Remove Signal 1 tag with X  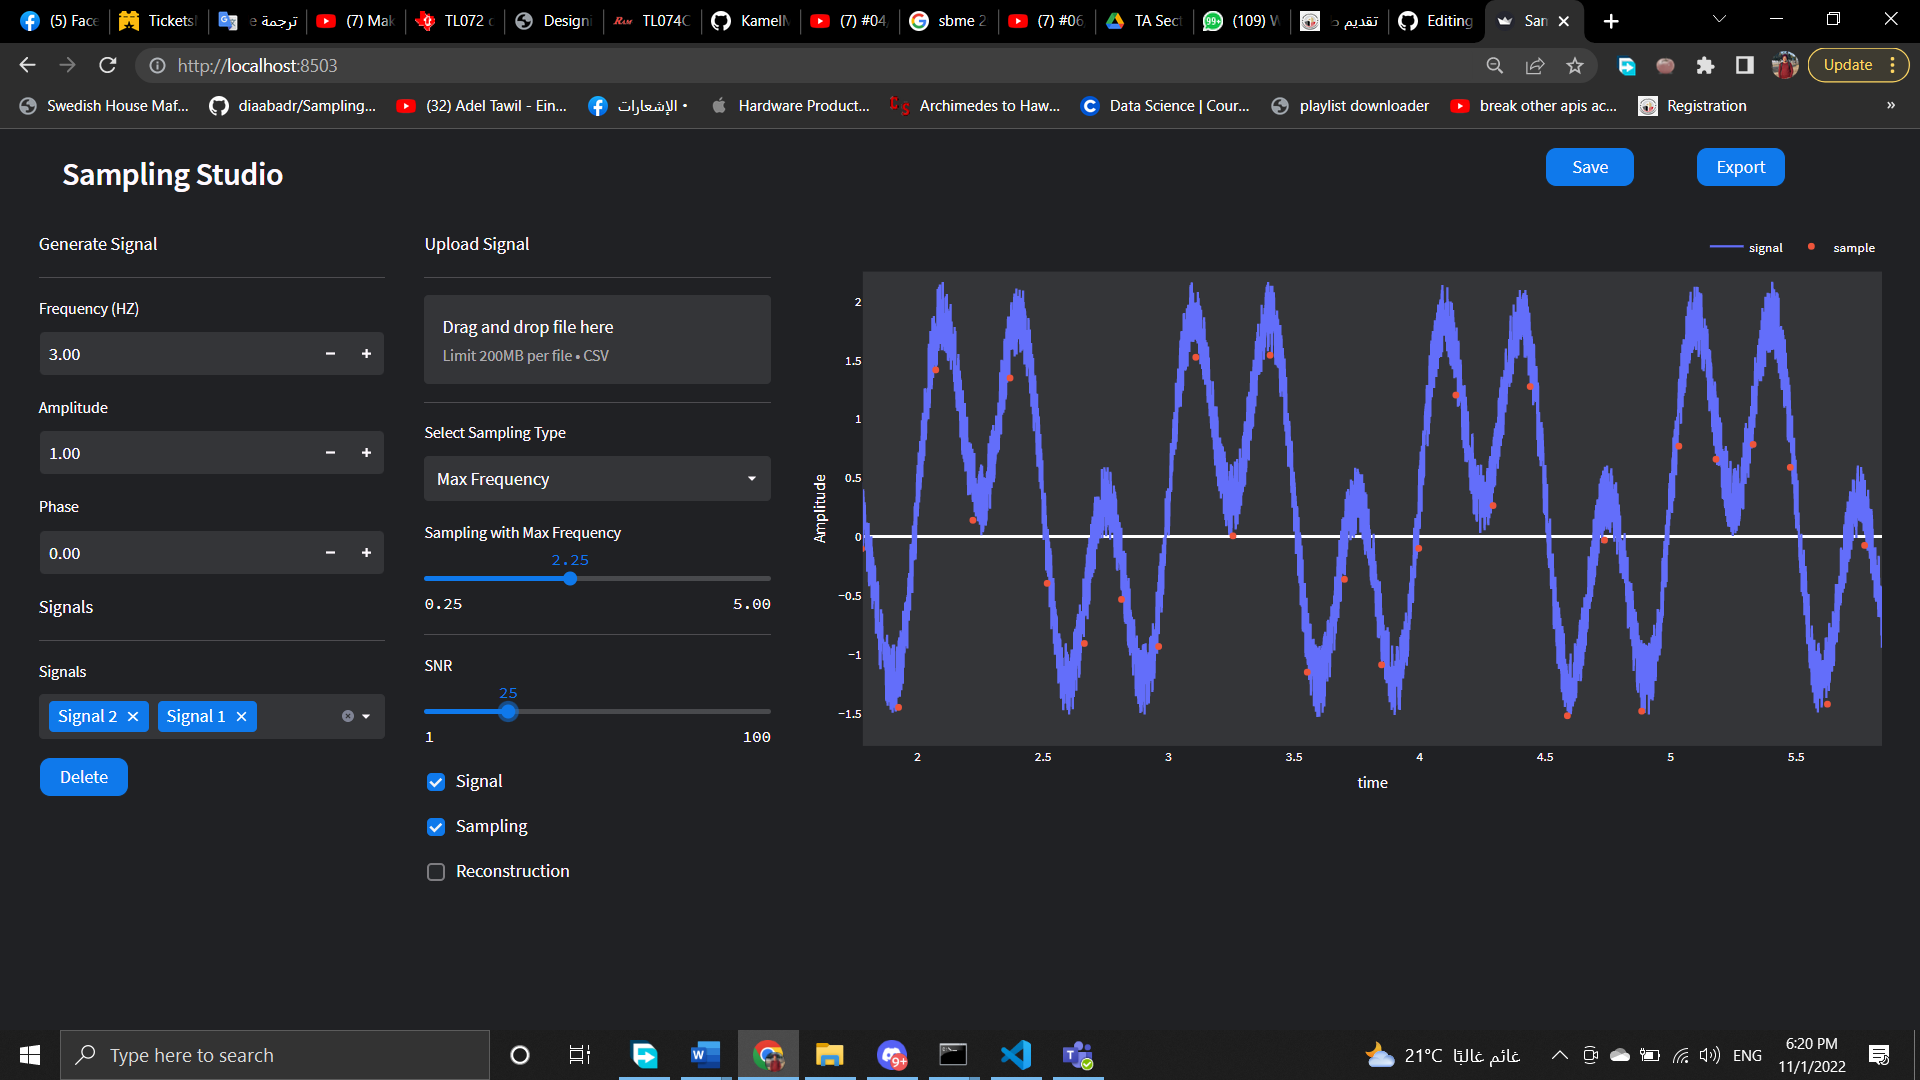[x=241, y=717]
